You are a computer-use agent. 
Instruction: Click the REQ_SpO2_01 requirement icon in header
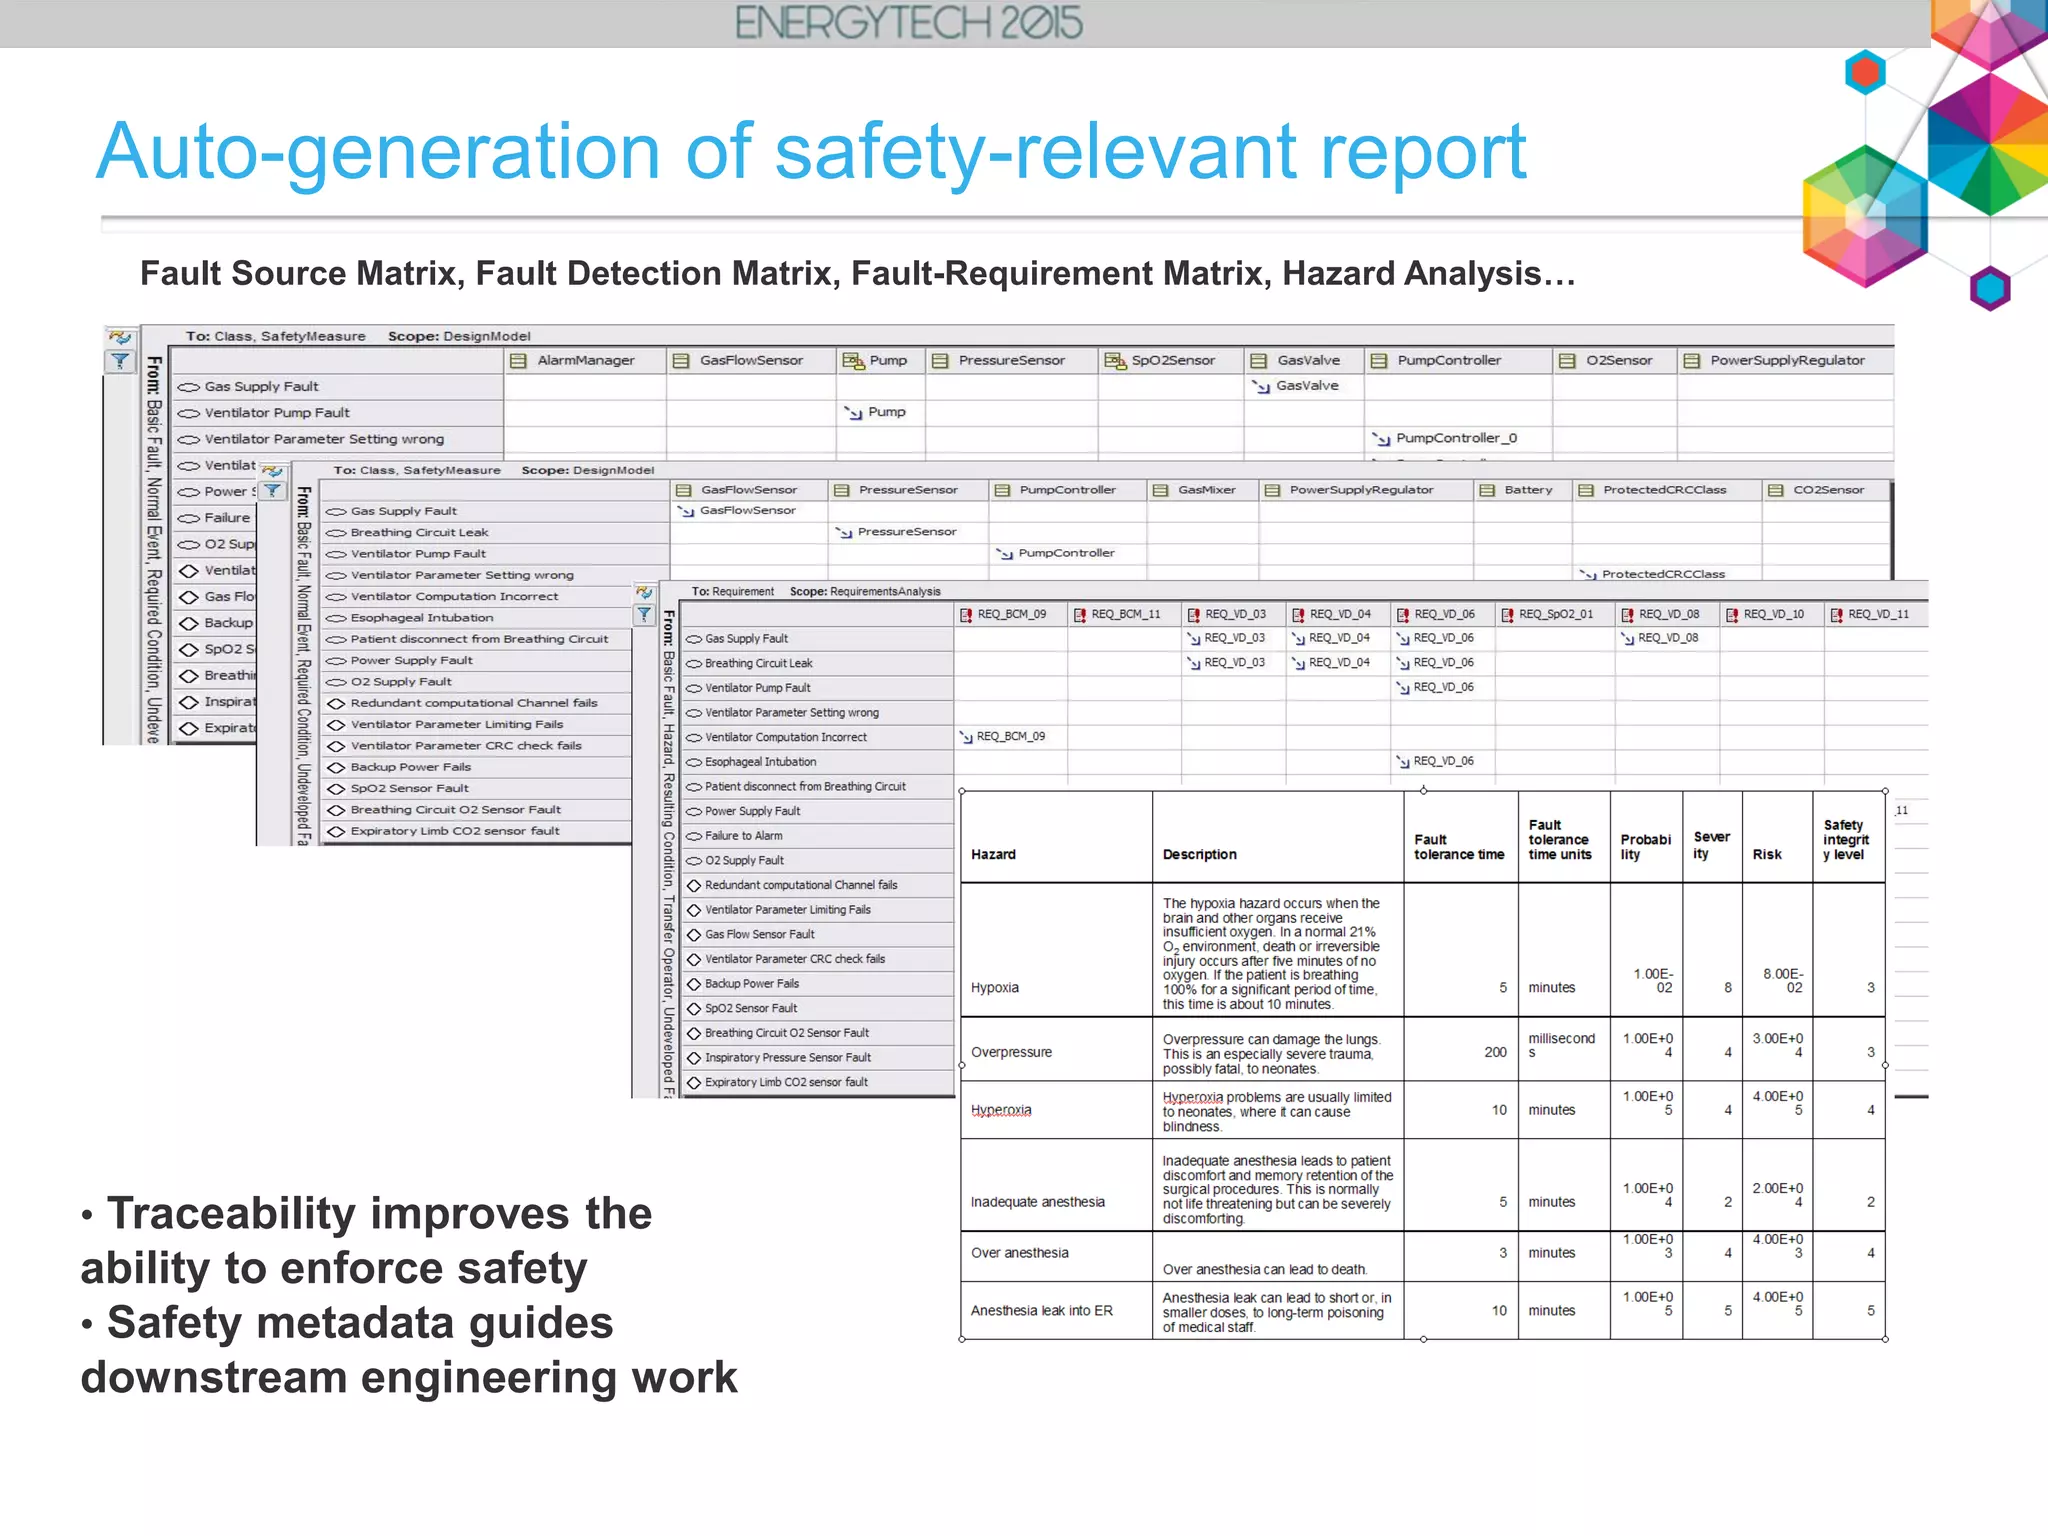pyautogui.click(x=1506, y=615)
